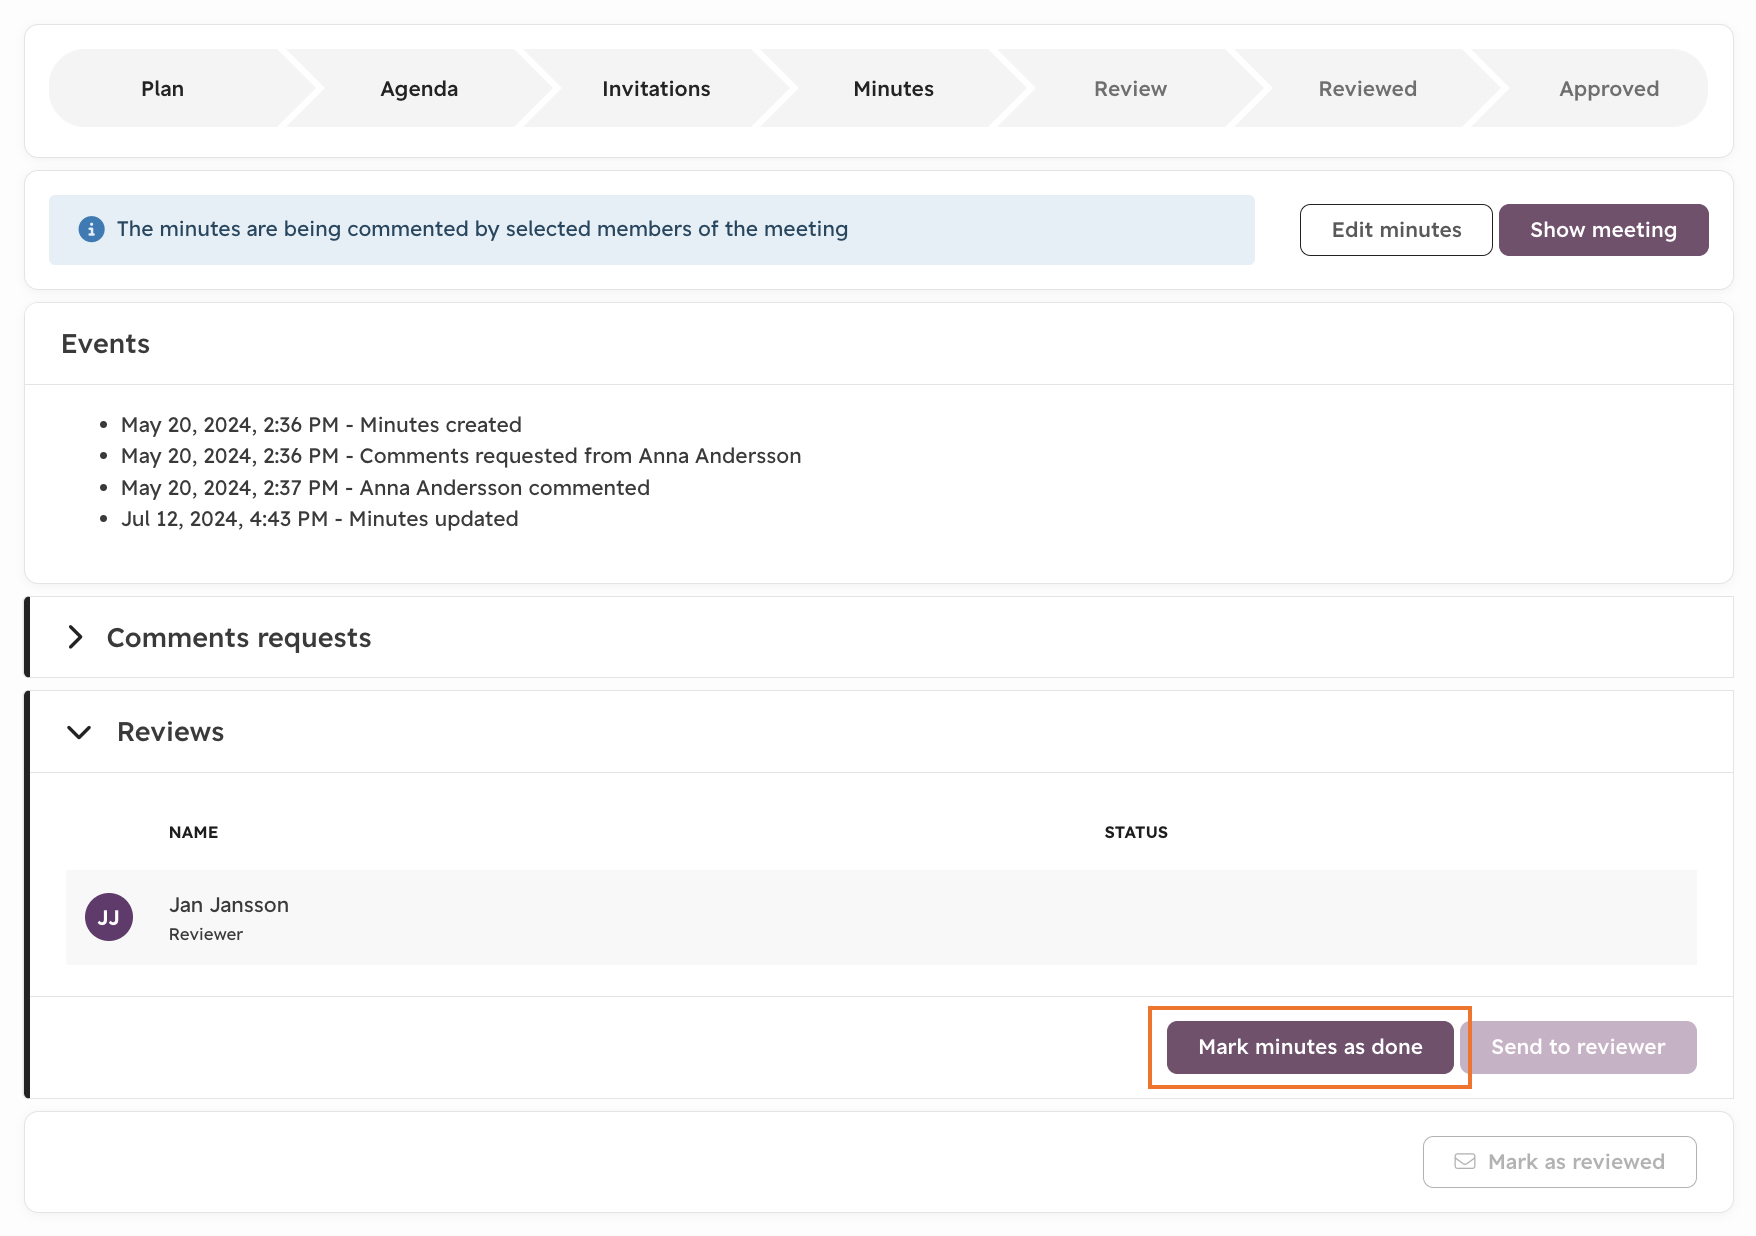1756x1236 pixels.
Task: Collapse the Reviews section chevron
Action: tap(79, 732)
